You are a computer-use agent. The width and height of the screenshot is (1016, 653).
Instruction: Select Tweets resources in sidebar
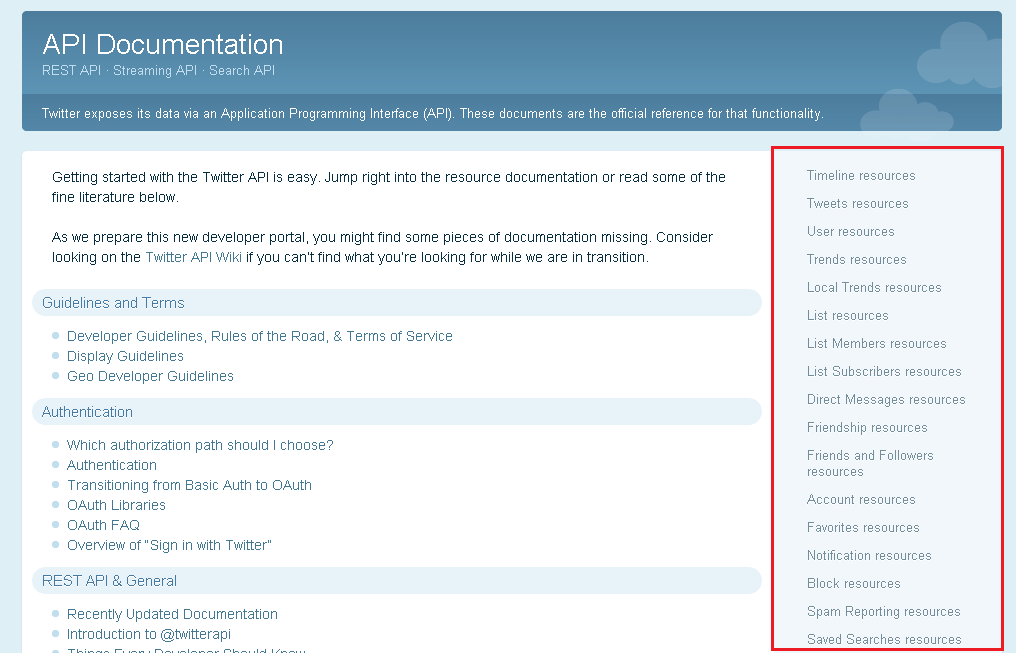pyautogui.click(x=858, y=203)
